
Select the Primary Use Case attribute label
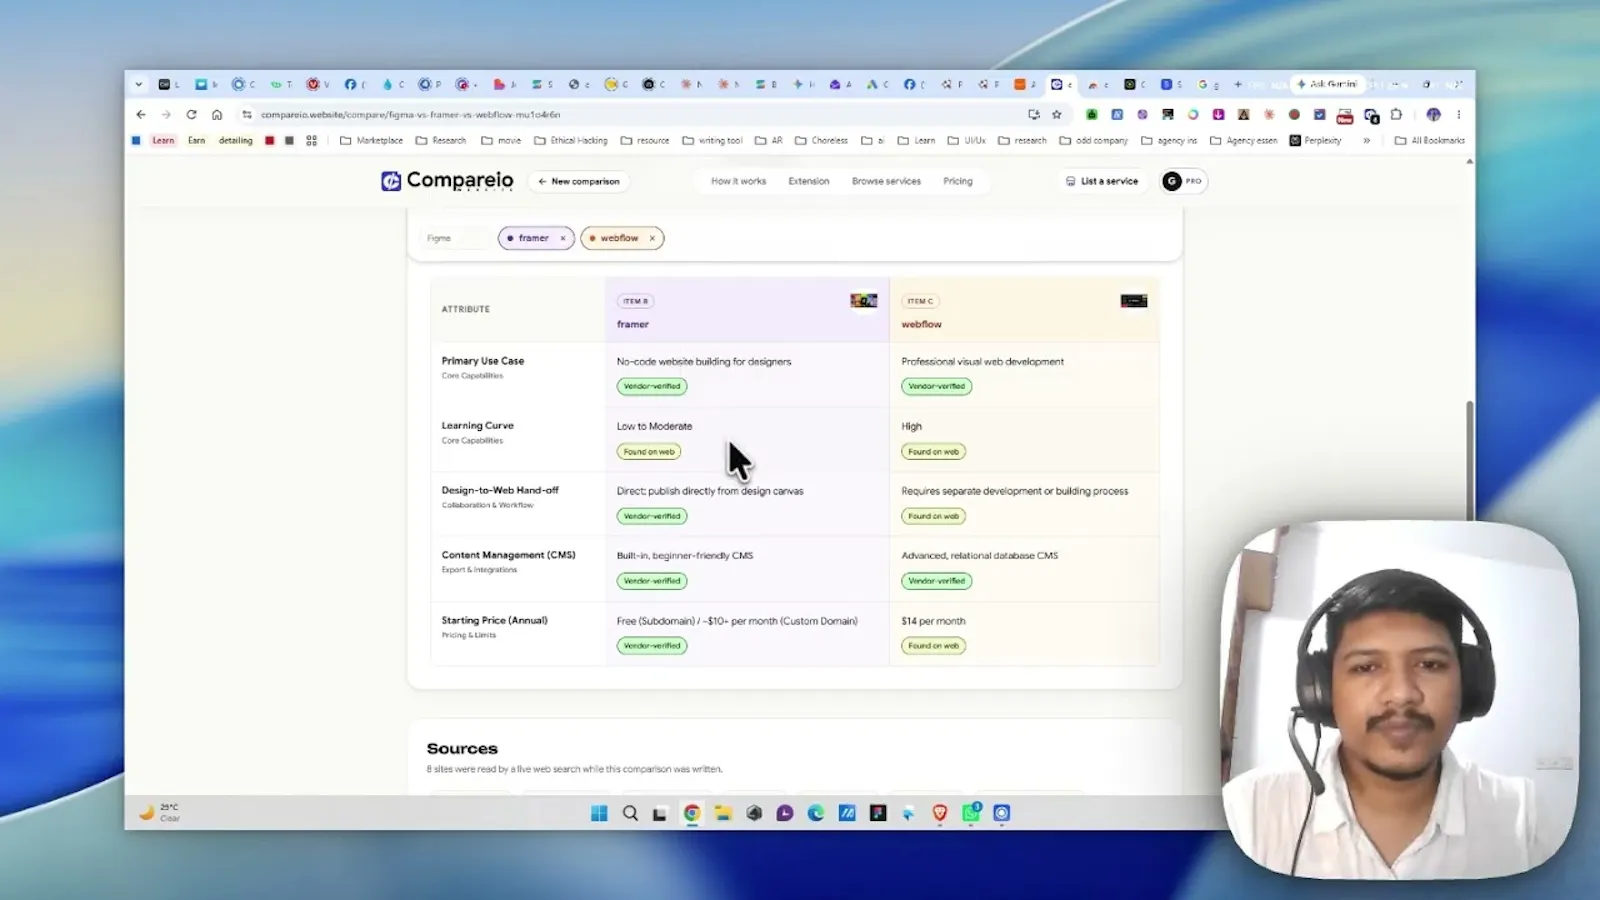point(483,361)
